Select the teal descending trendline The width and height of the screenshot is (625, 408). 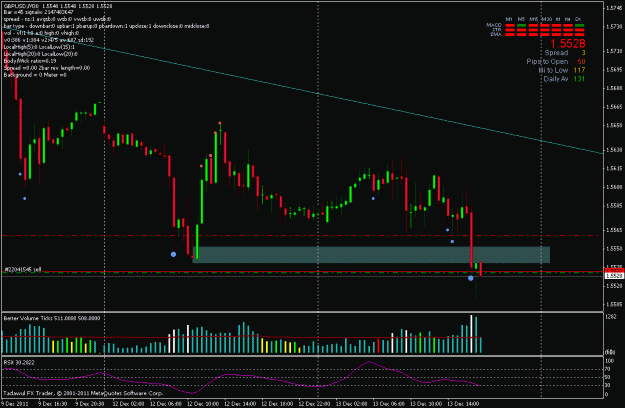coord(303,90)
